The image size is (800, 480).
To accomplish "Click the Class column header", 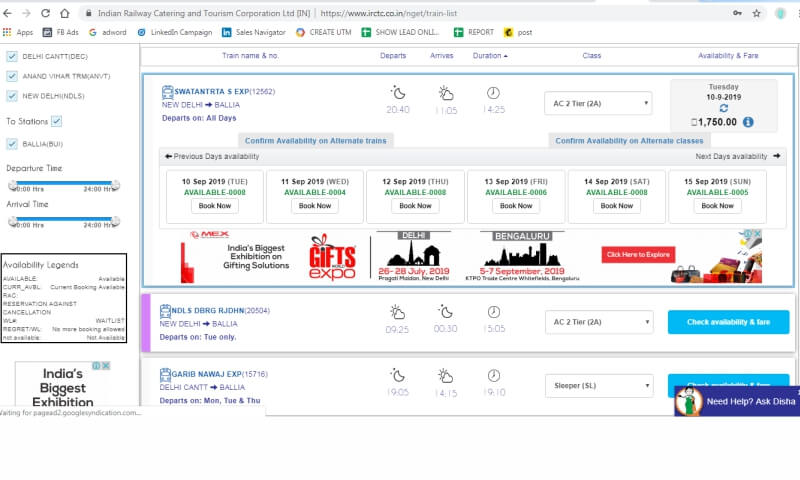I will (592, 56).
